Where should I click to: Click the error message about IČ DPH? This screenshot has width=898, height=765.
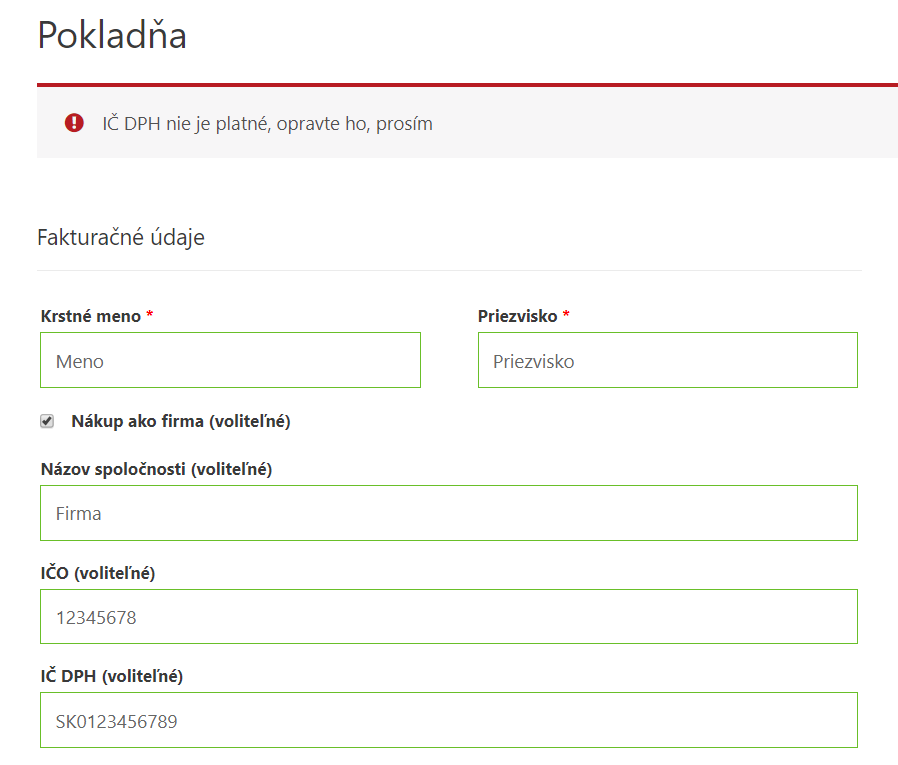(x=266, y=123)
